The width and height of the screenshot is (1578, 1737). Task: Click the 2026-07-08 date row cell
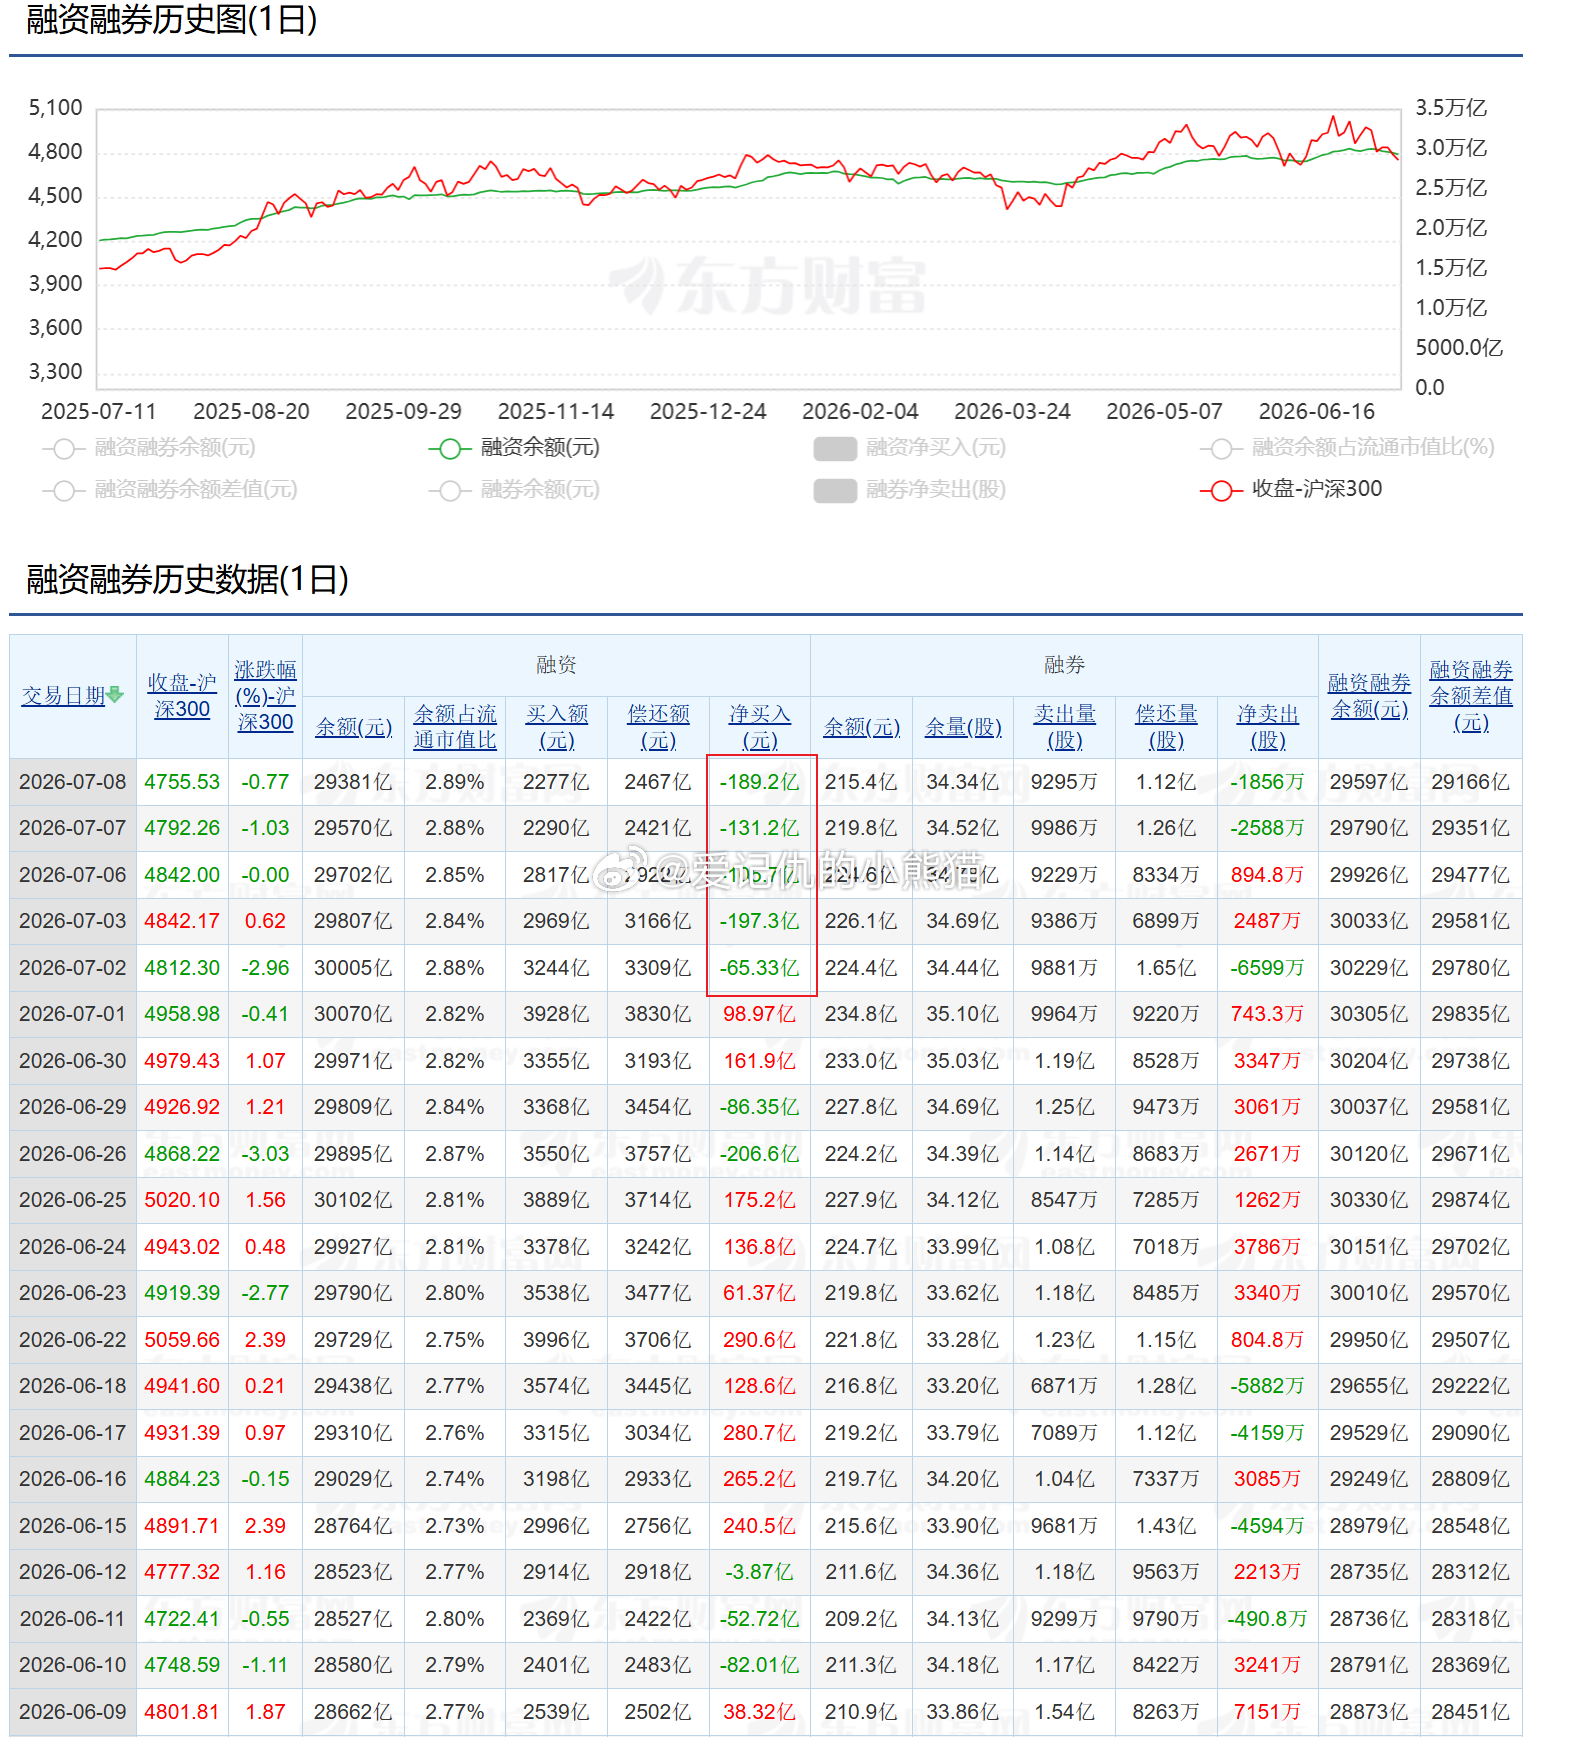[x=73, y=782]
